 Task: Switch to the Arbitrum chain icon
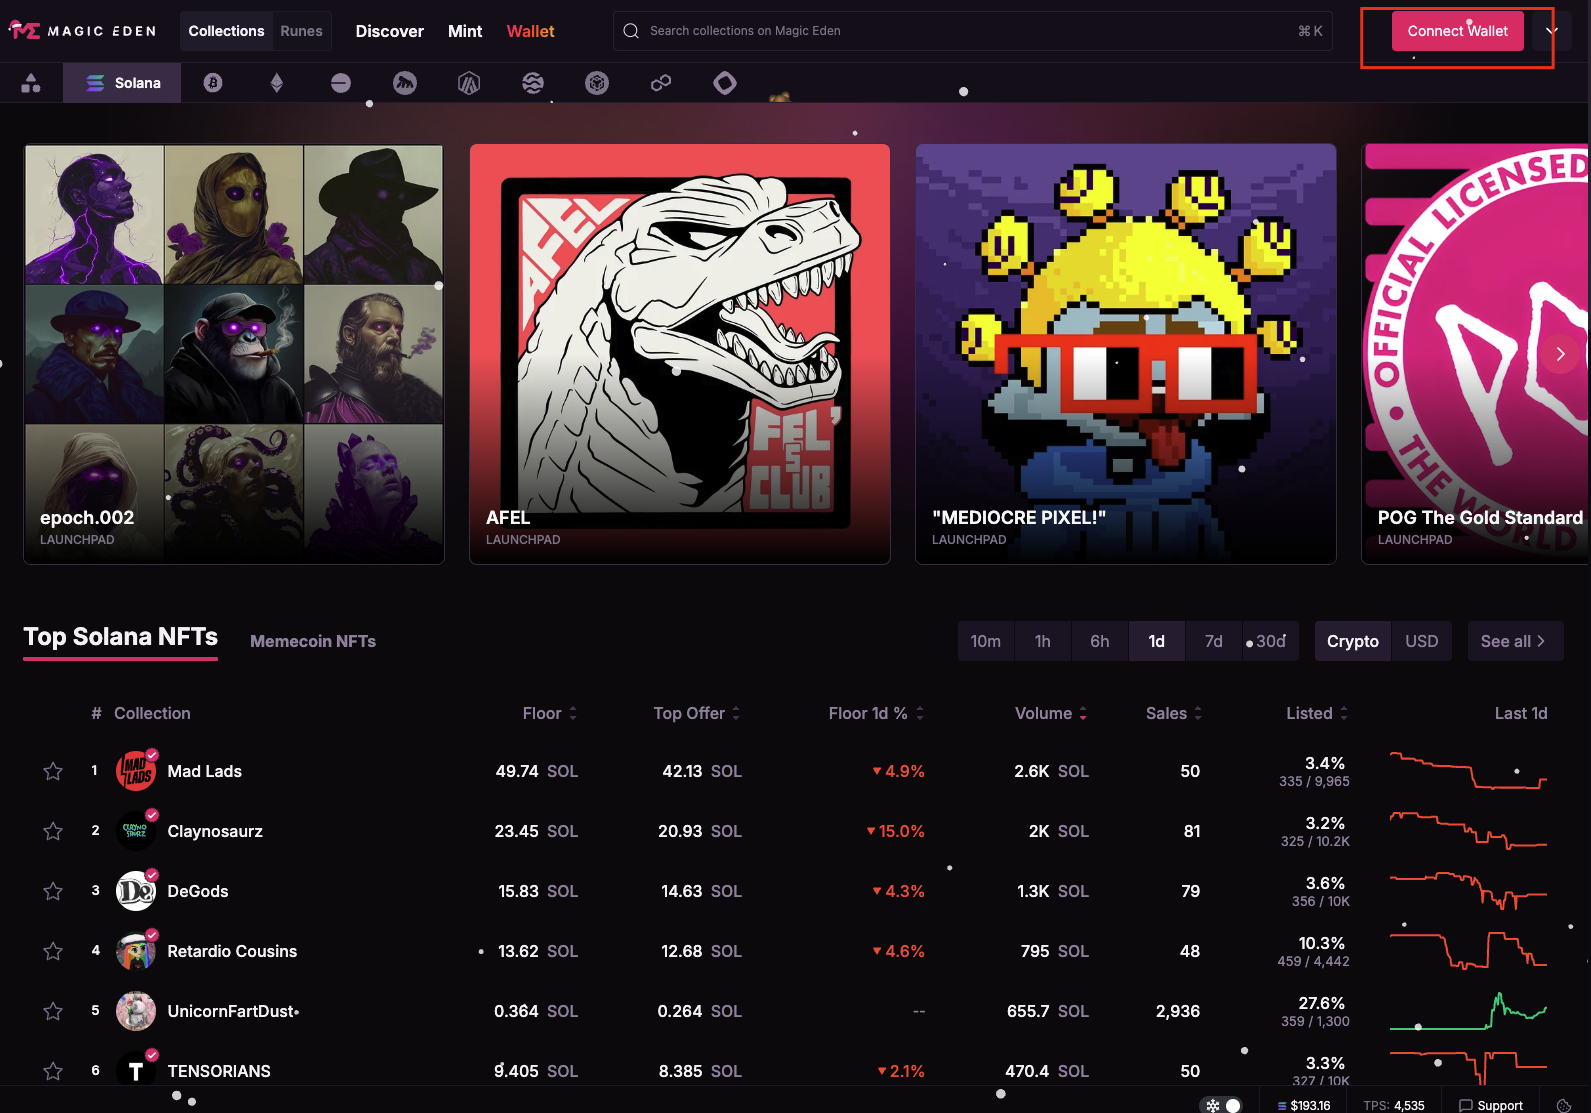pyautogui.click(x=469, y=83)
